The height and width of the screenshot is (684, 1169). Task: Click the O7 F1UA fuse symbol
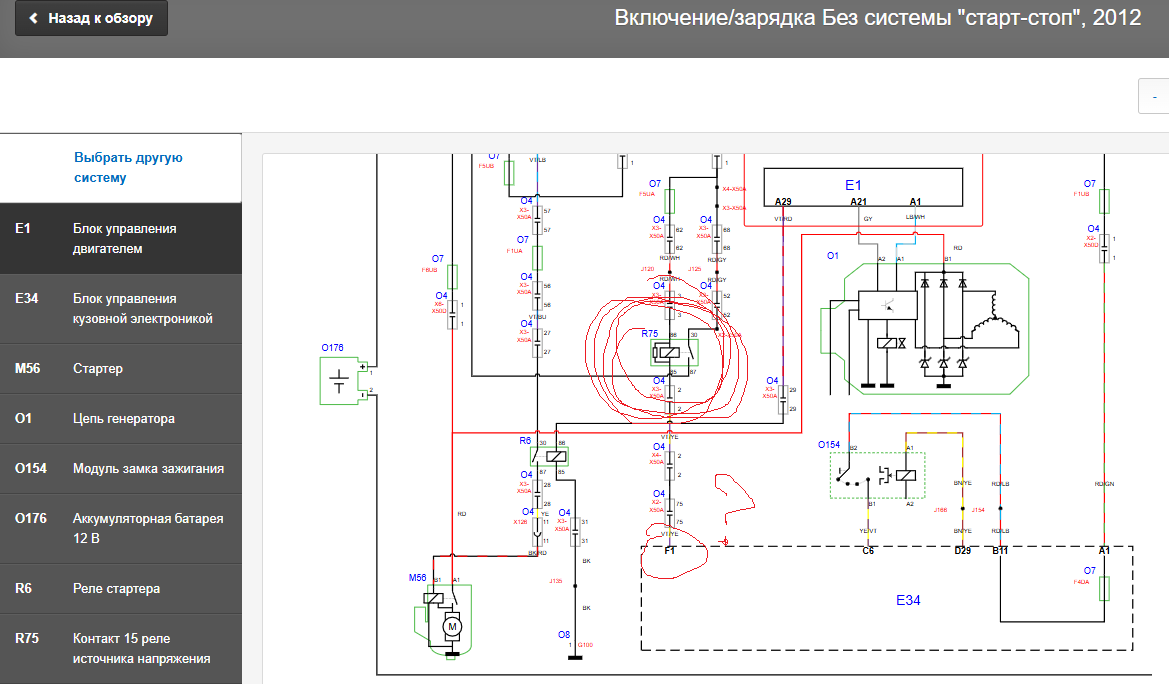538,257
